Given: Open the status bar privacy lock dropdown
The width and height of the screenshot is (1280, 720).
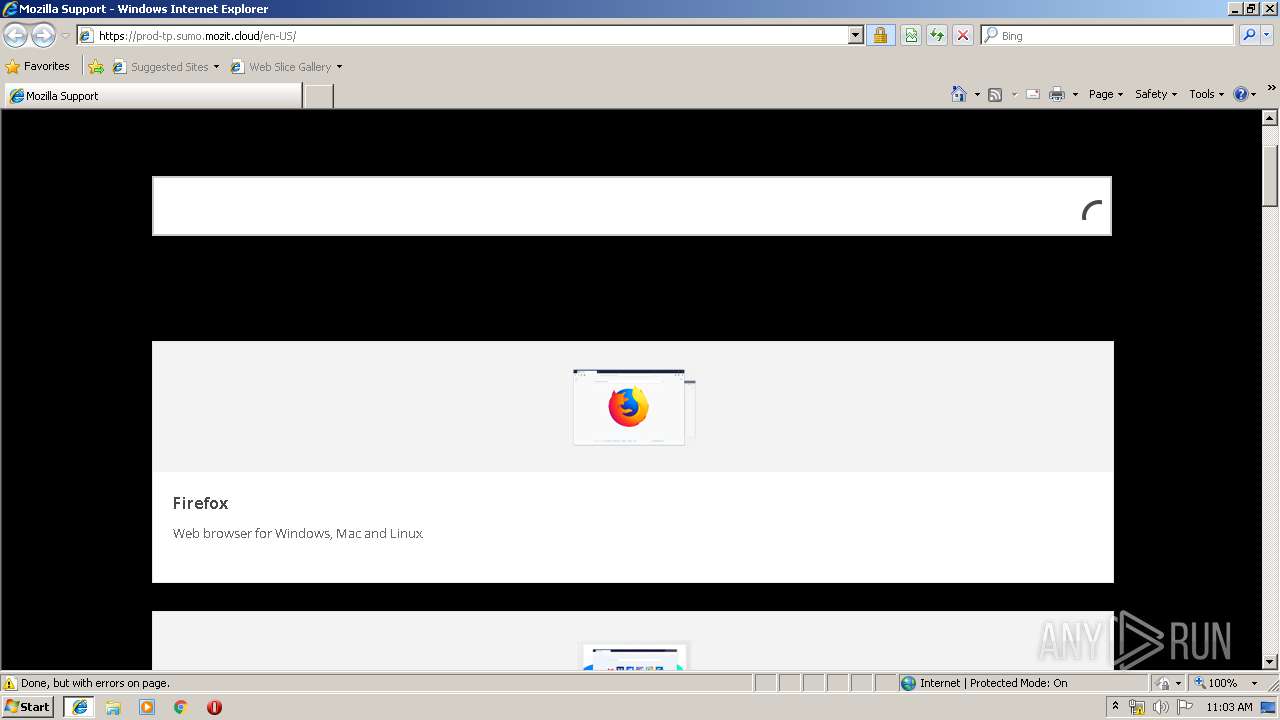Looking at the screenshot, I should tap(1169, 684).
